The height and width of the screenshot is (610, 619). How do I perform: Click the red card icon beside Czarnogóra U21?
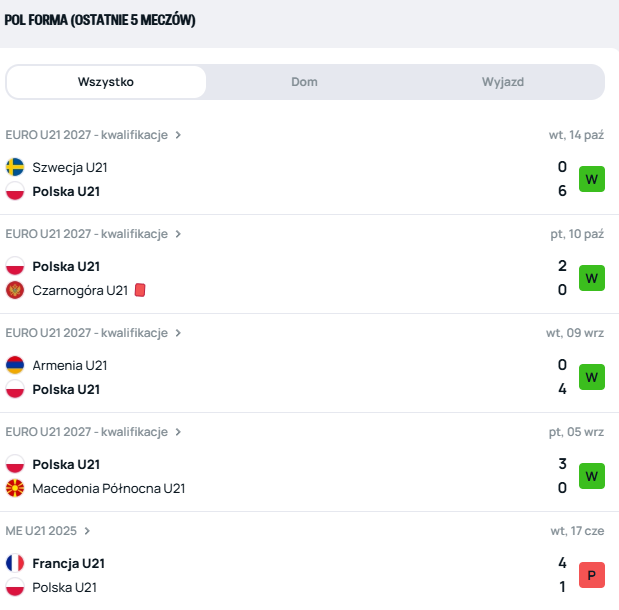(140, 290)
